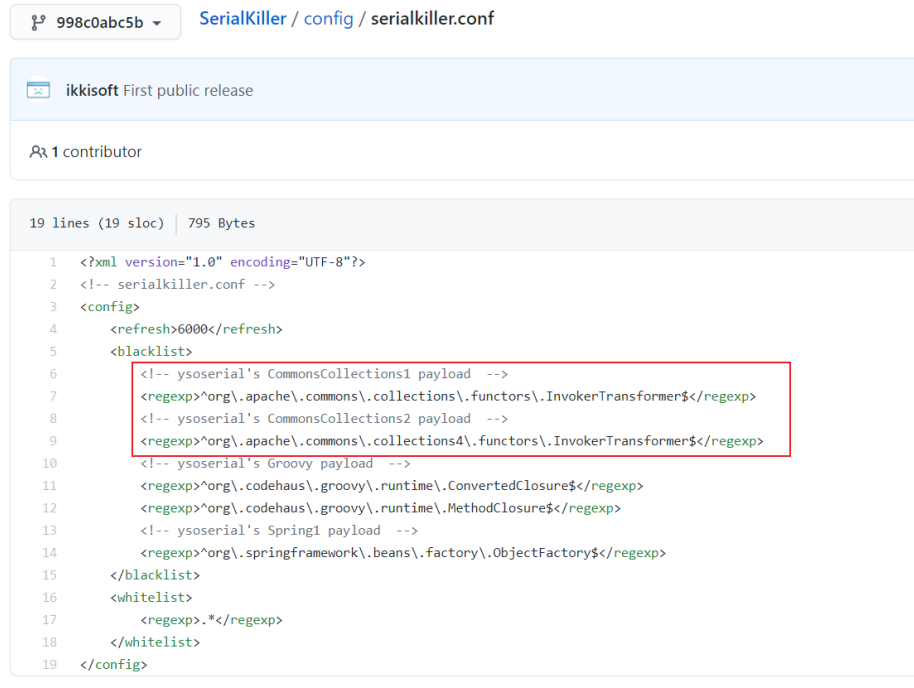This screenshot has height=688, width=914.
Task: Click line number 19 closing config tag
Action: pyautogui.click(x=49, y=664)
